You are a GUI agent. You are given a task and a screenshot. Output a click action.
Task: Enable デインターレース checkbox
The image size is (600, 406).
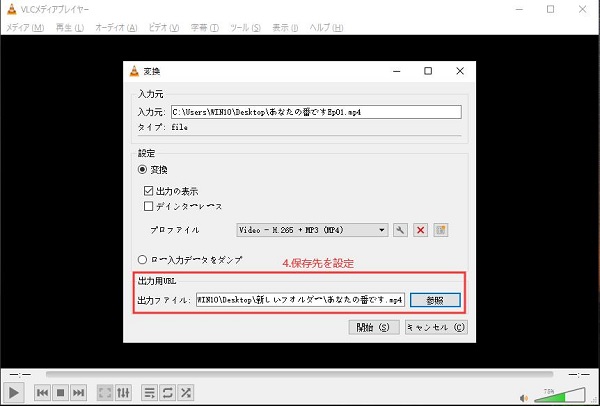[x=148, y=206]
